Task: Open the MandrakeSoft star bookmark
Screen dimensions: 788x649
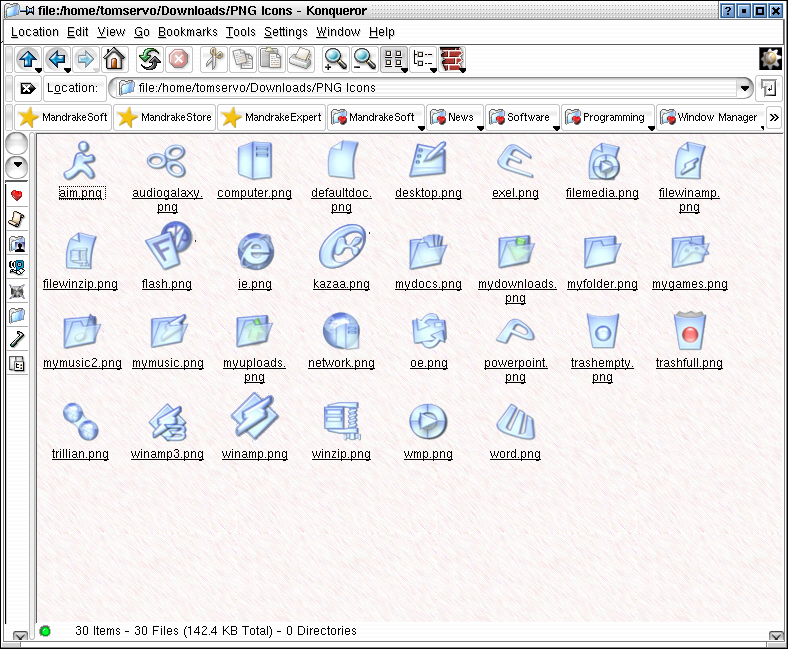Action: point(63,118)
